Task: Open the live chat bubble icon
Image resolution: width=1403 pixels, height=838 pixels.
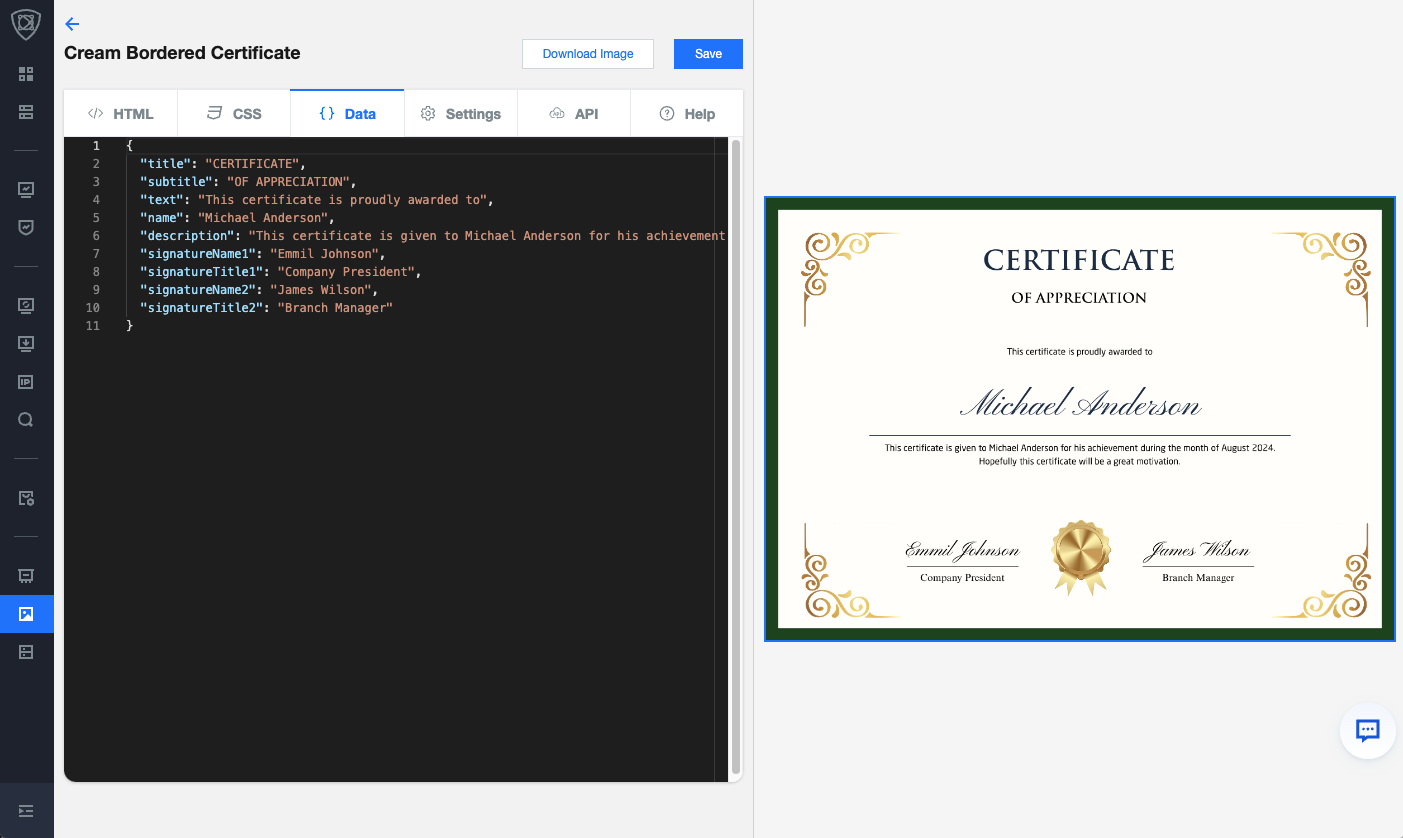Action: 1367,730
